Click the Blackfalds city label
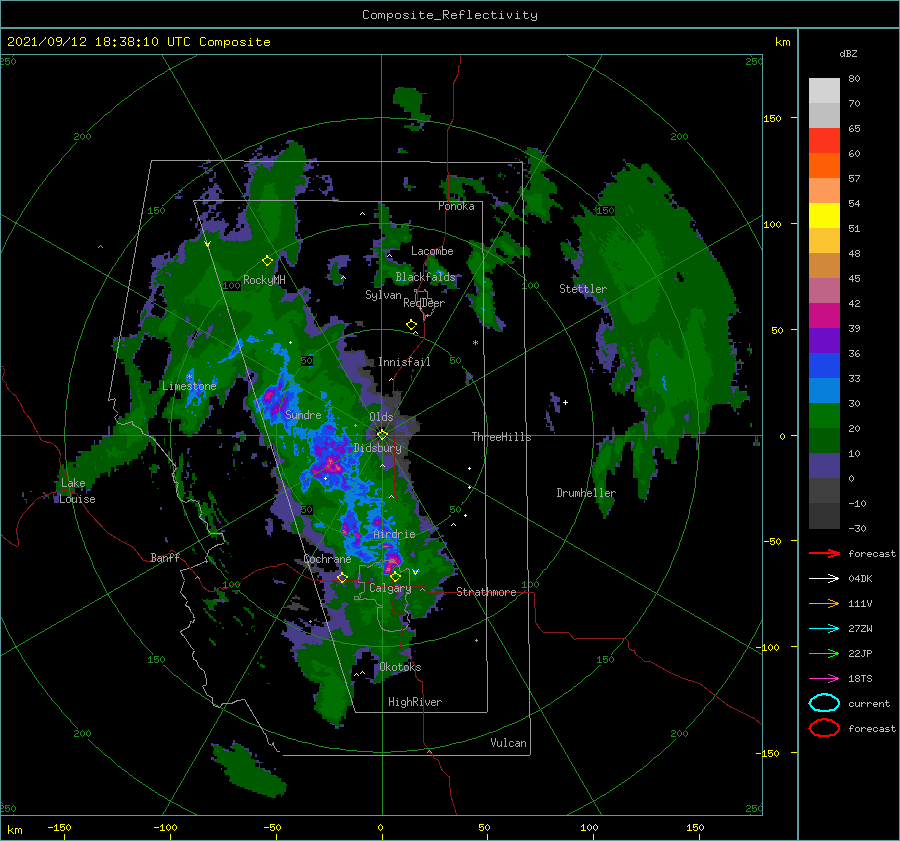This screenshot has width=900, height=841. 425,277
